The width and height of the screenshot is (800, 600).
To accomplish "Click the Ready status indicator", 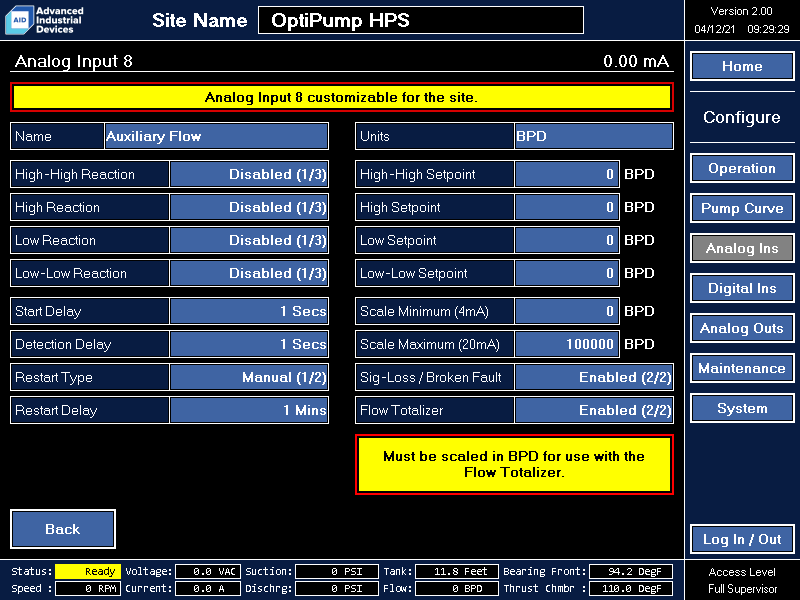I will pos(88,571).
